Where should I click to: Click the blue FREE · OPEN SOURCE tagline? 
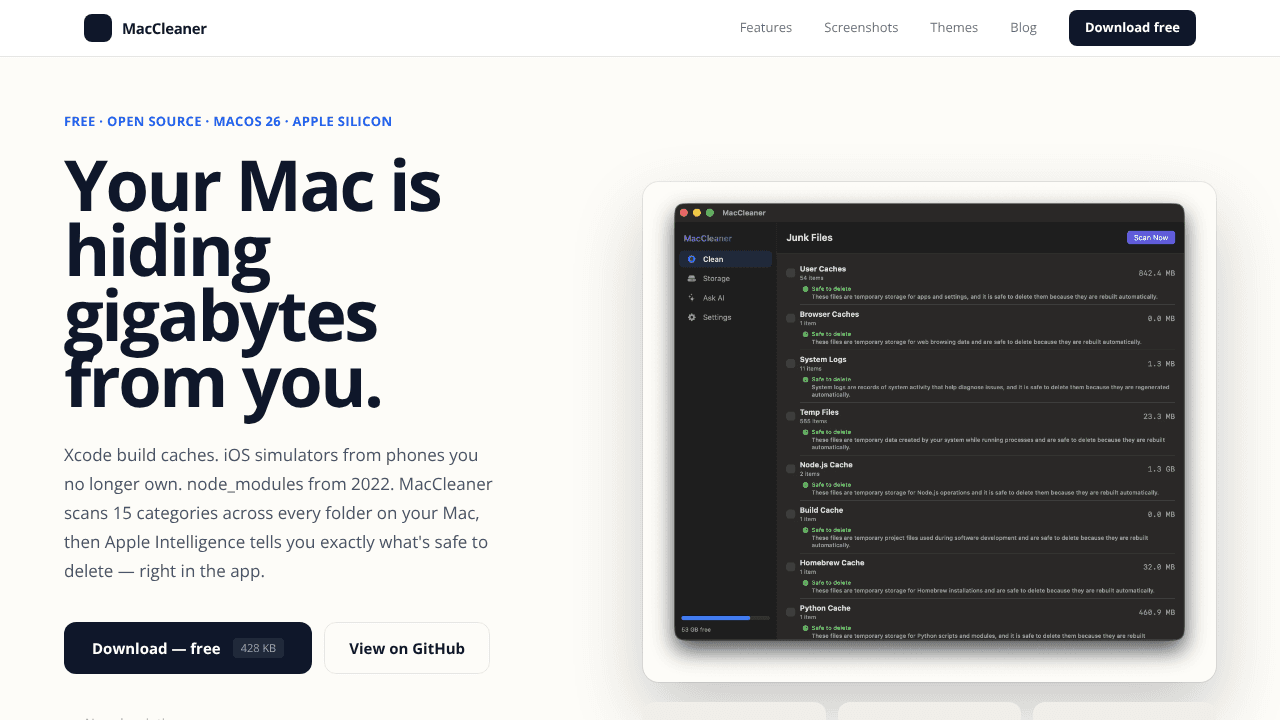(228, 121)
